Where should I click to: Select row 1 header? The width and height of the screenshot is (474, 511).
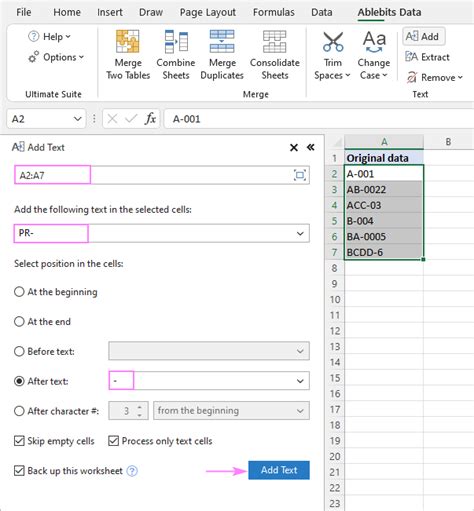(x=335, y=158)
